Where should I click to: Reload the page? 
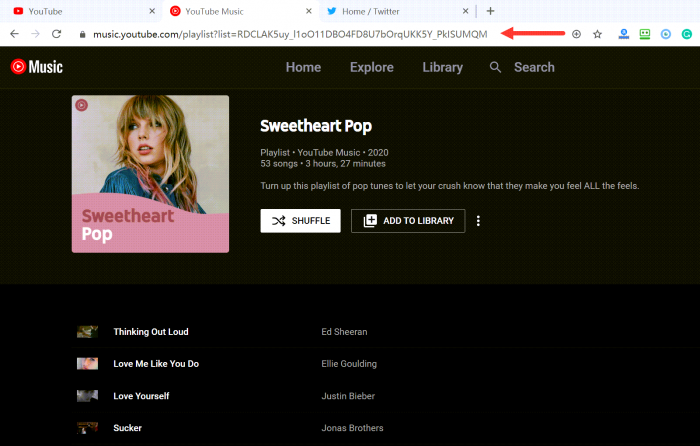(57, 33)
